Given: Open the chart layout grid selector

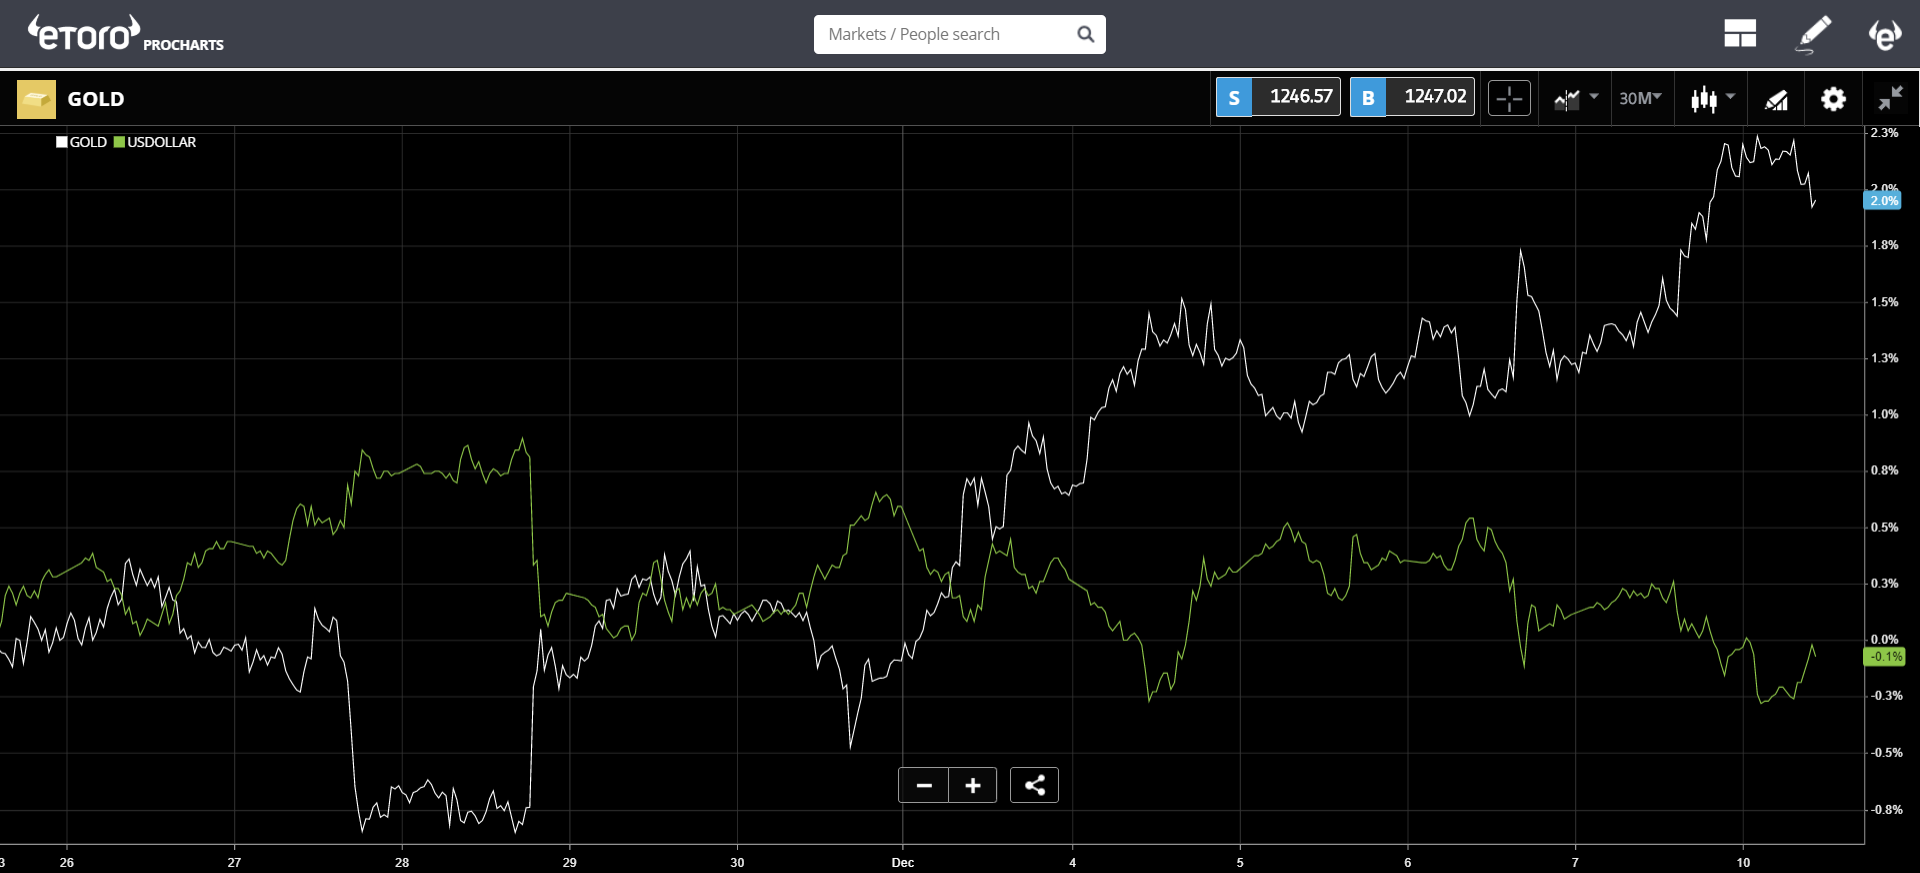Looking at the screenshot, I should [x=1740, y=34].
